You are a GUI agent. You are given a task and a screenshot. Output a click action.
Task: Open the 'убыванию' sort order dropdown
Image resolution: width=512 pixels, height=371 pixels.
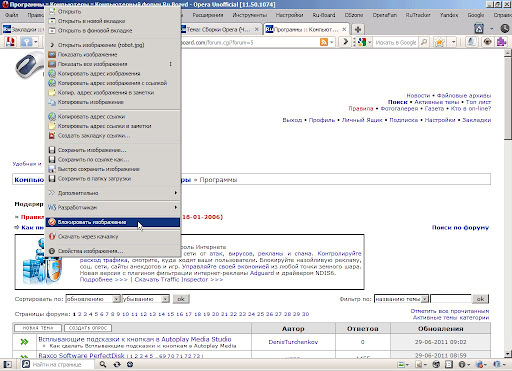point(146,299)
